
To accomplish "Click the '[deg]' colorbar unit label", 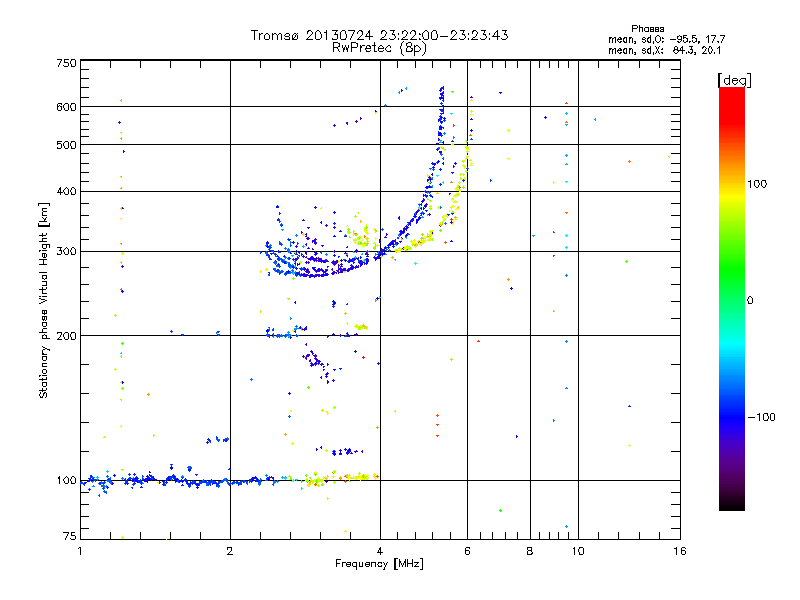I will pos(734,80).
